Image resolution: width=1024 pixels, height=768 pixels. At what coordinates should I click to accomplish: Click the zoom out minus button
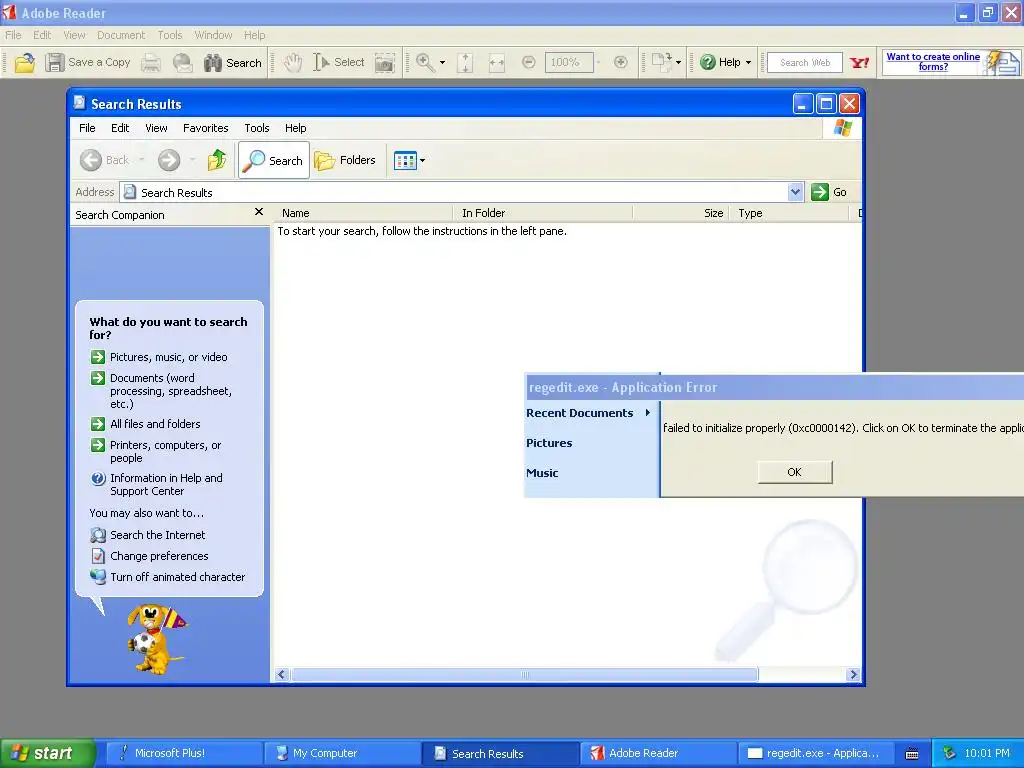(x=529, y=63)
